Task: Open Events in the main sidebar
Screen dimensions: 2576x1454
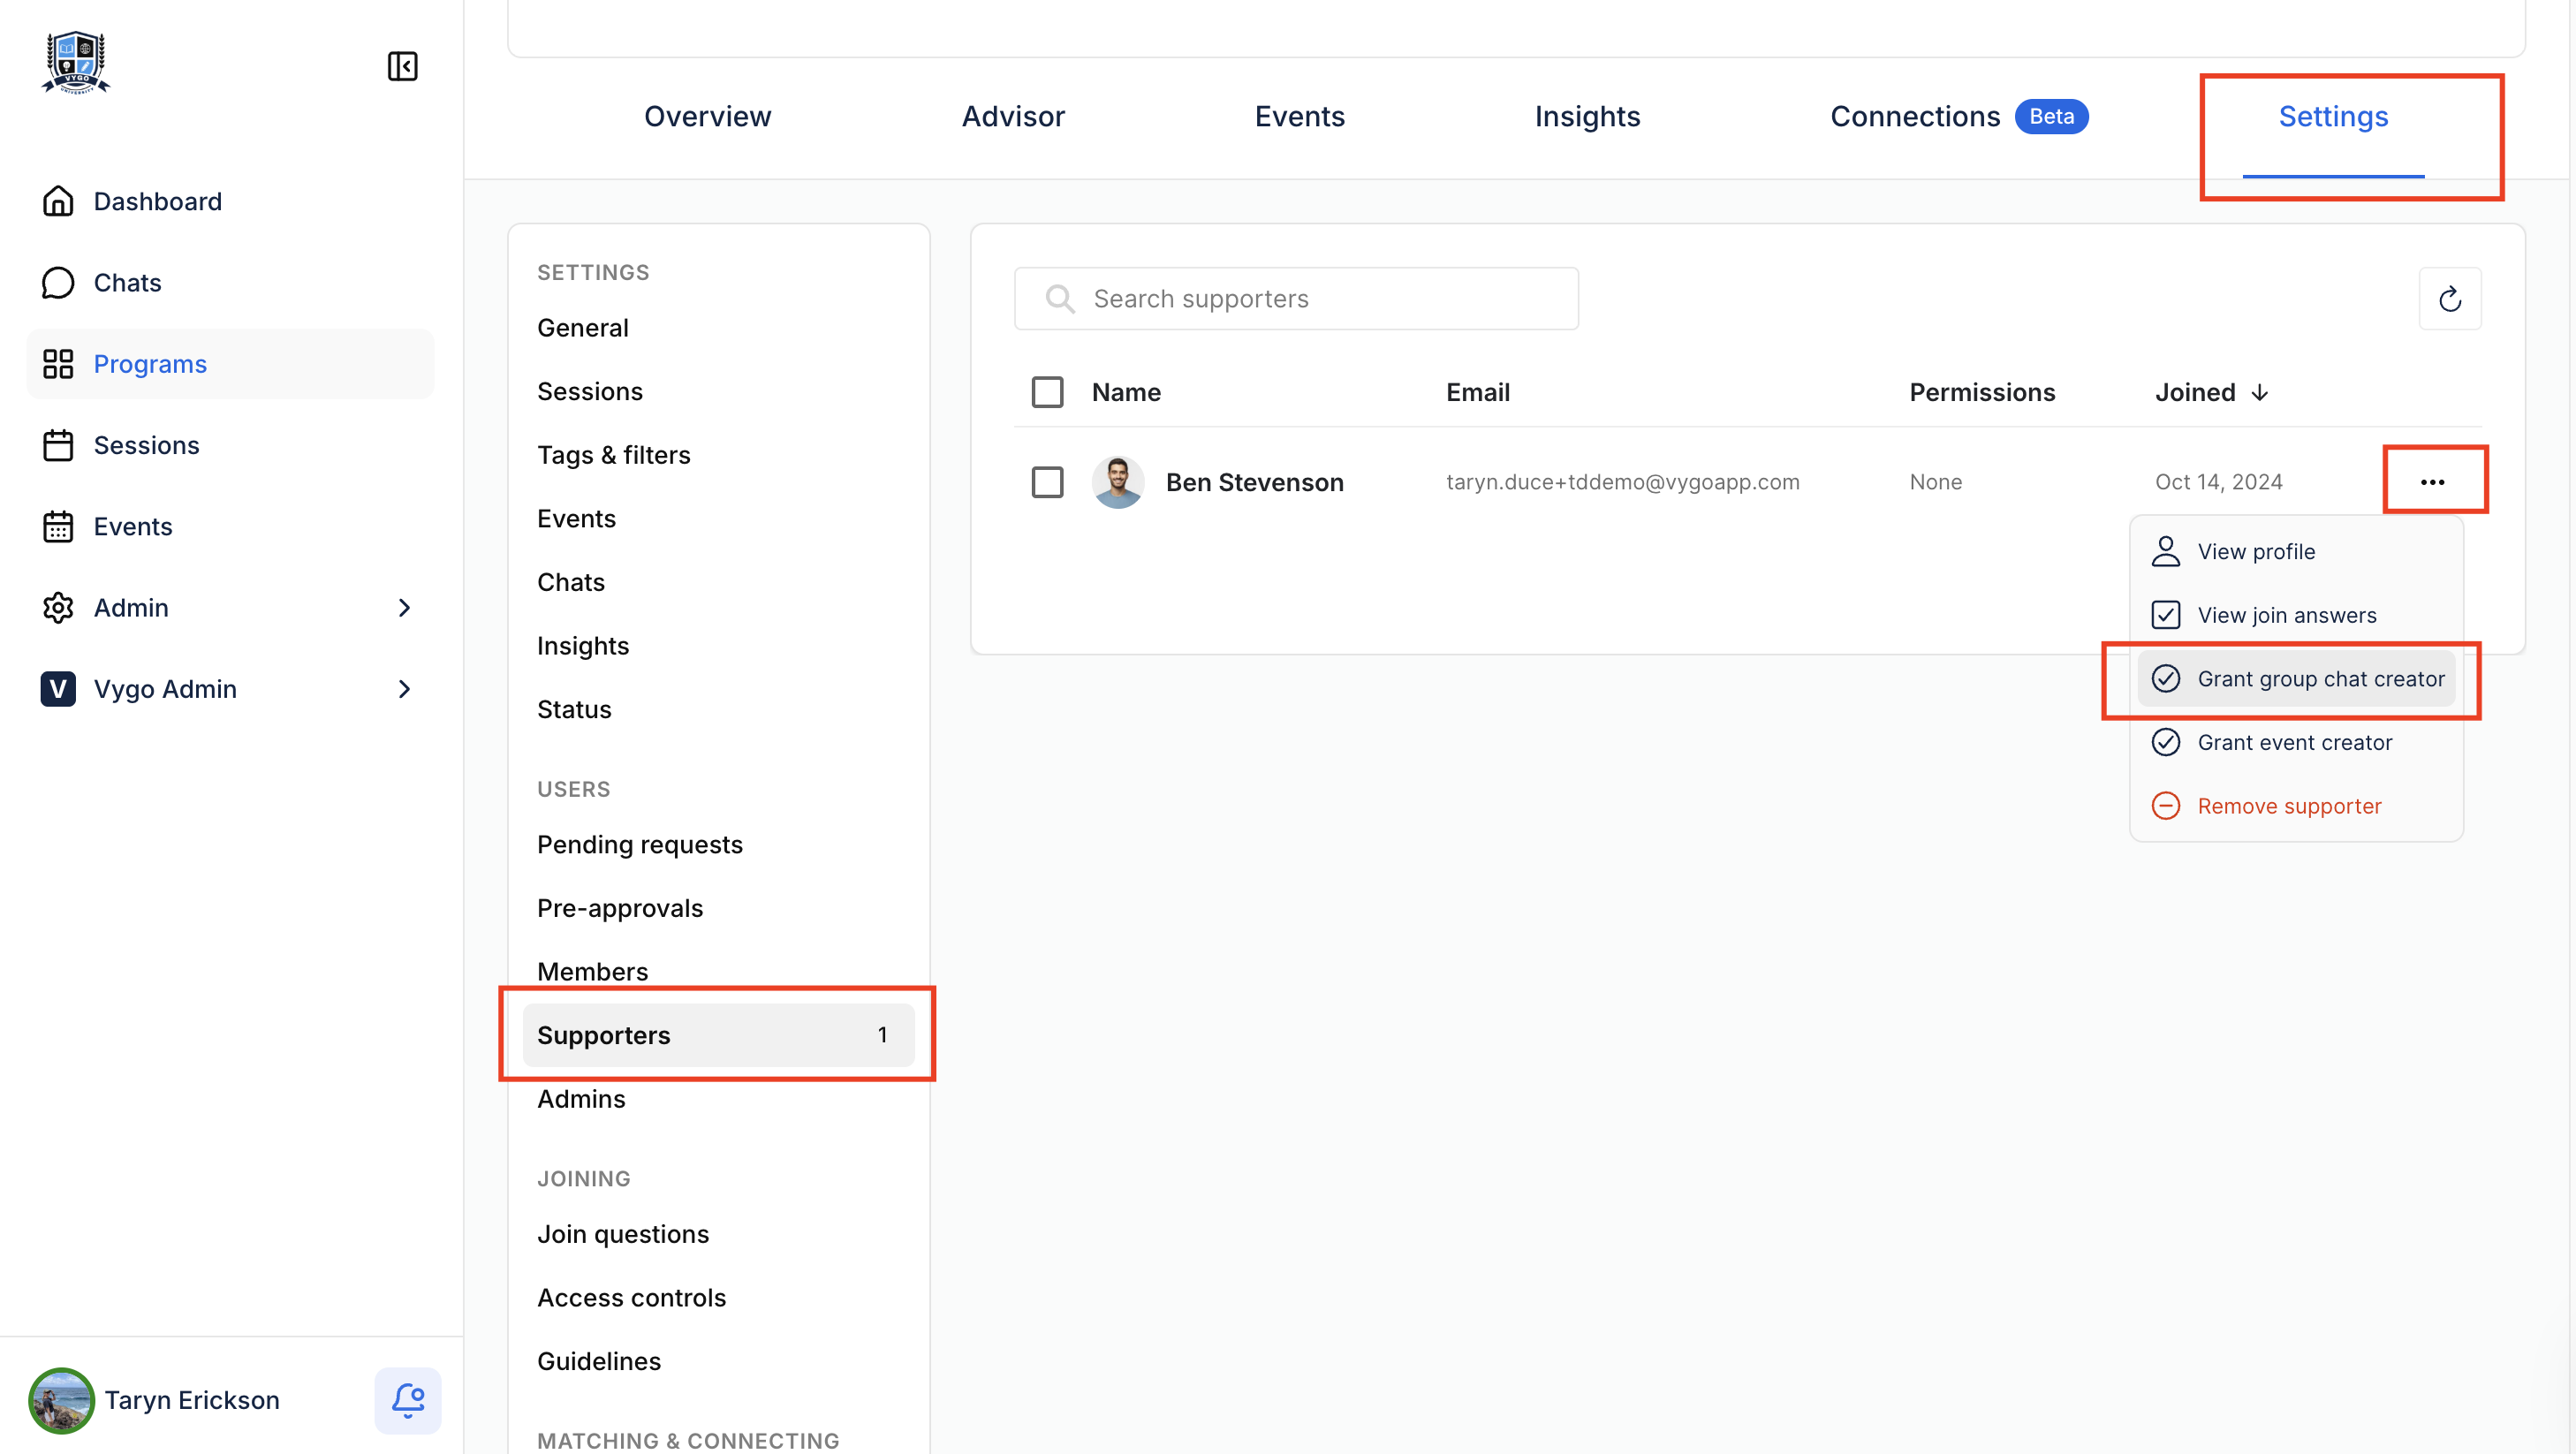Action: coord(132,526)
